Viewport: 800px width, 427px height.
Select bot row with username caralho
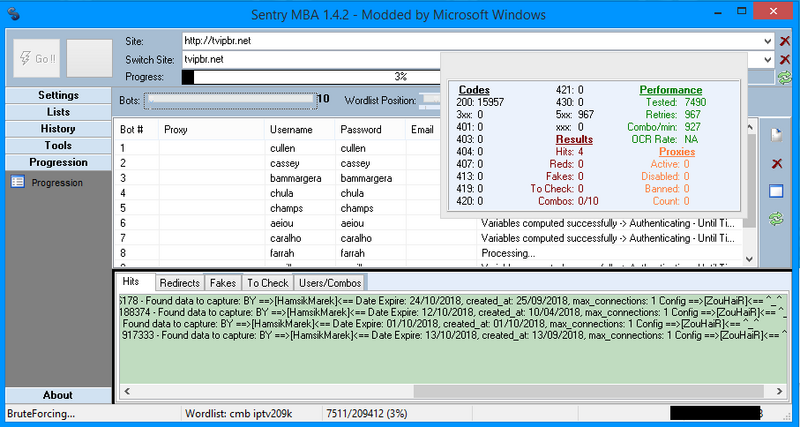pyautogui.click(x=429, y=238)
